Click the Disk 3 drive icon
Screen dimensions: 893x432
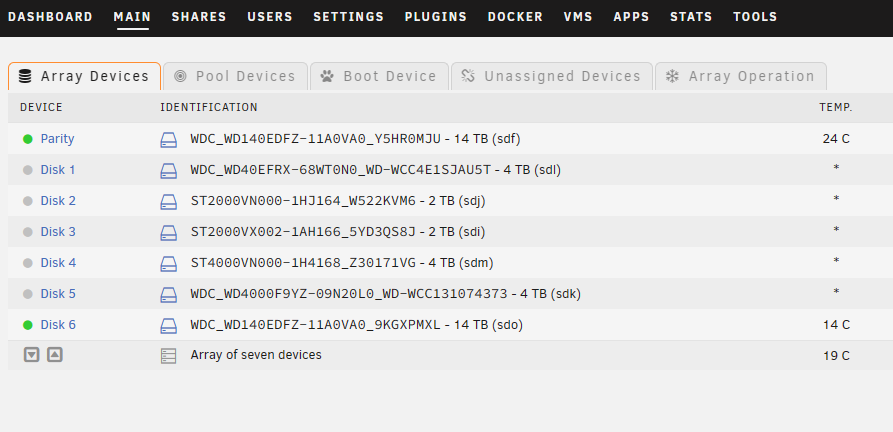[x=169, y=232]
